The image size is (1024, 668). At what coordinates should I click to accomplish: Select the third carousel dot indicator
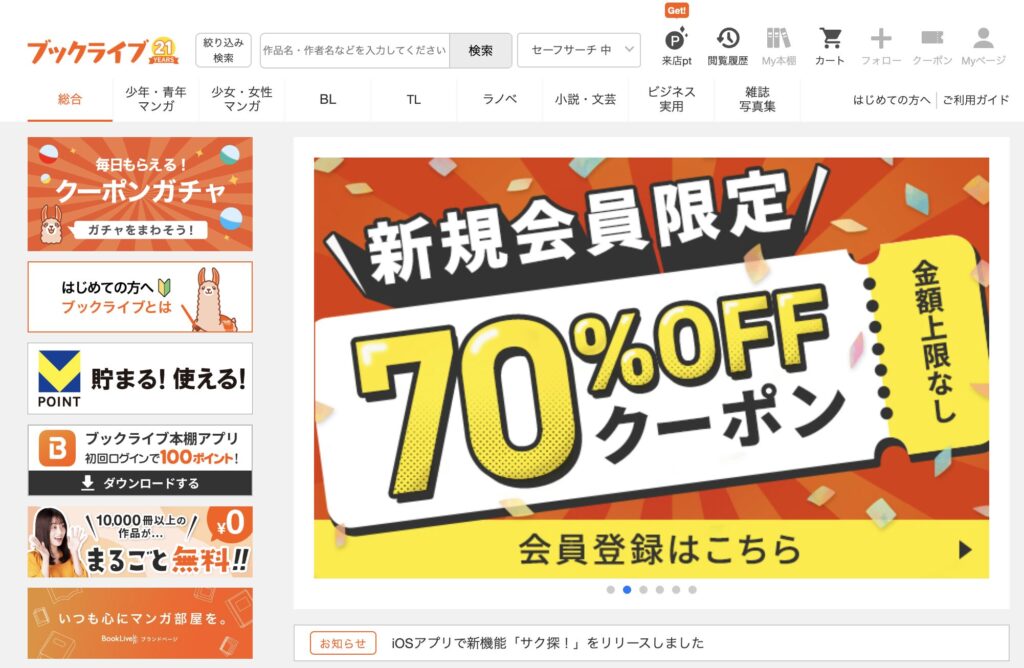point(643,590)
